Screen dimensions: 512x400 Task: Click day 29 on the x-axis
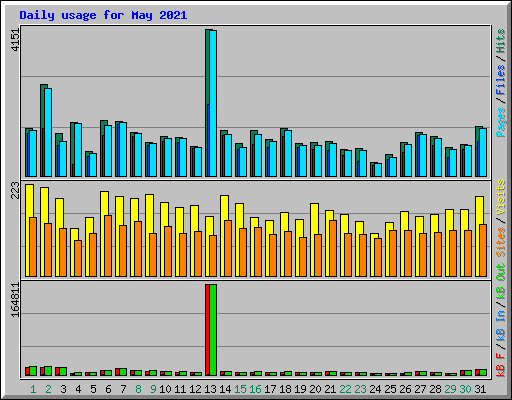pos(450,389)
